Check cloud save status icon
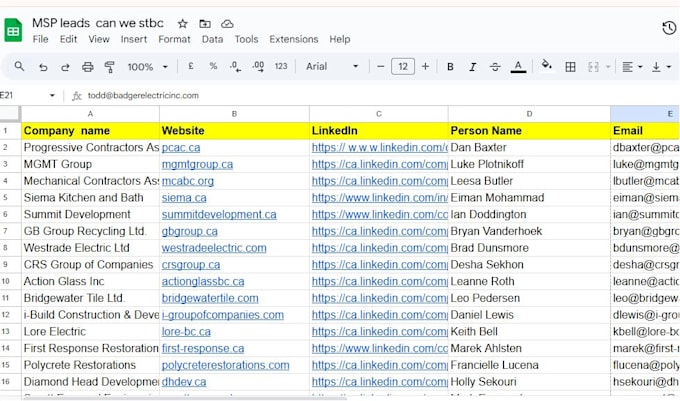Screen dimensions: 680x401 [227, 23]
